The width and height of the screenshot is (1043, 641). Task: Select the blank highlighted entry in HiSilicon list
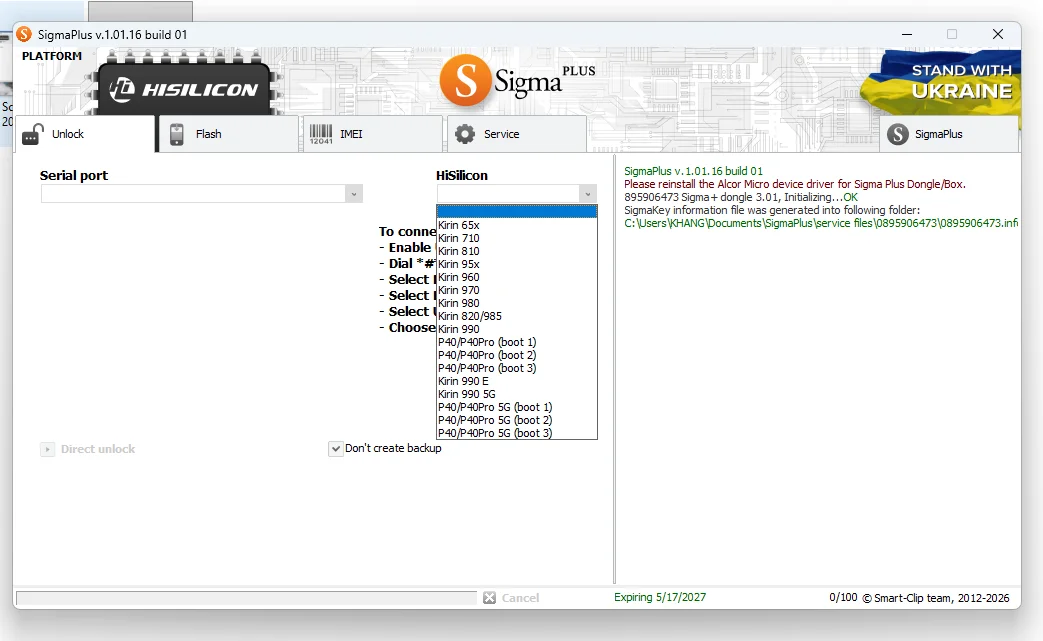pos(517,212)
